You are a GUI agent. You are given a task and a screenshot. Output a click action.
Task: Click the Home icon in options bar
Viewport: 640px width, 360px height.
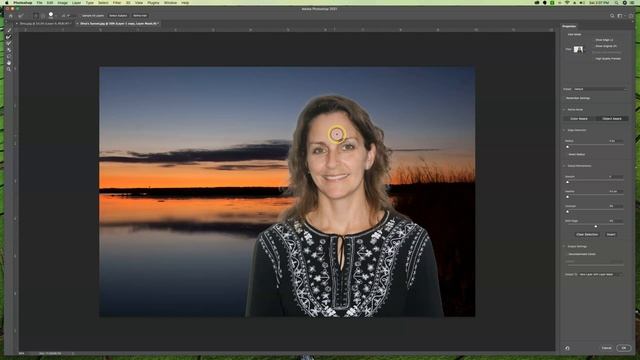11,16
